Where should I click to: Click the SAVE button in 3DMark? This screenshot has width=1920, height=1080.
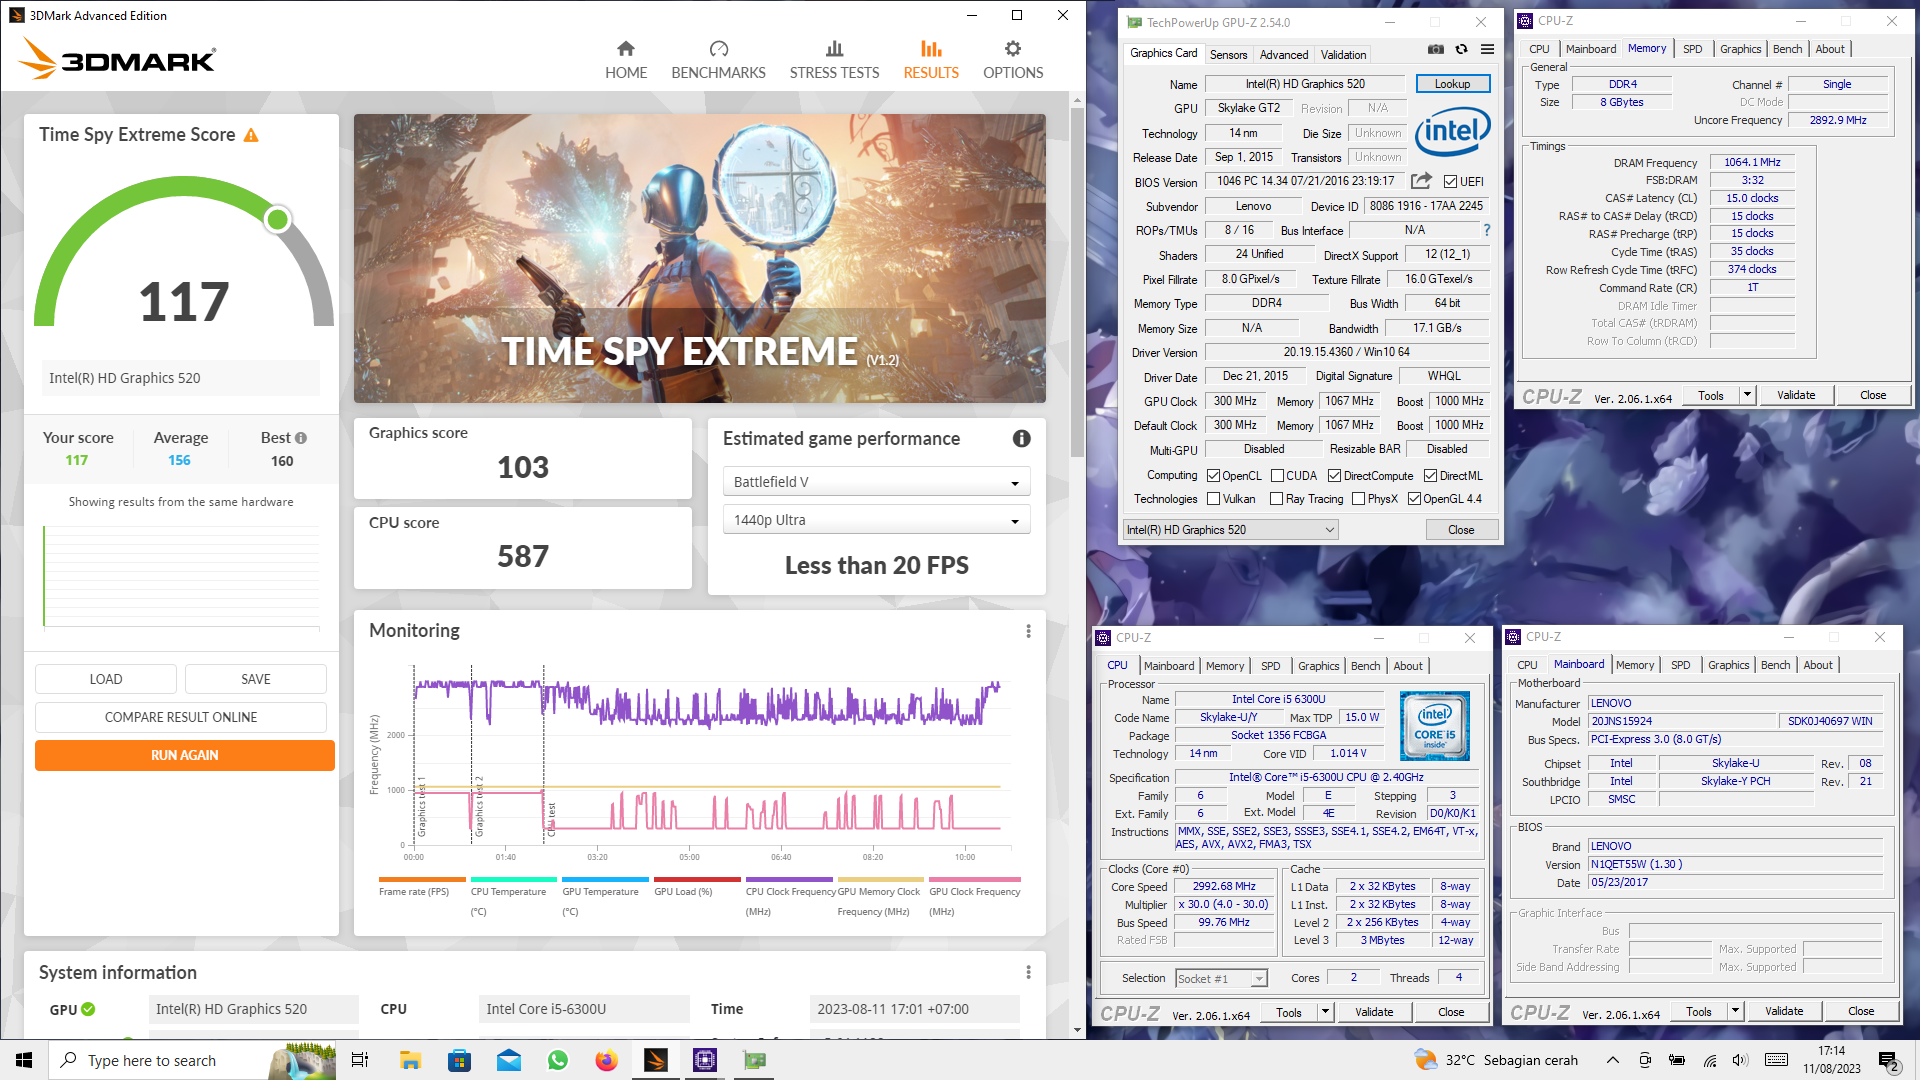[x=256, y=679]
